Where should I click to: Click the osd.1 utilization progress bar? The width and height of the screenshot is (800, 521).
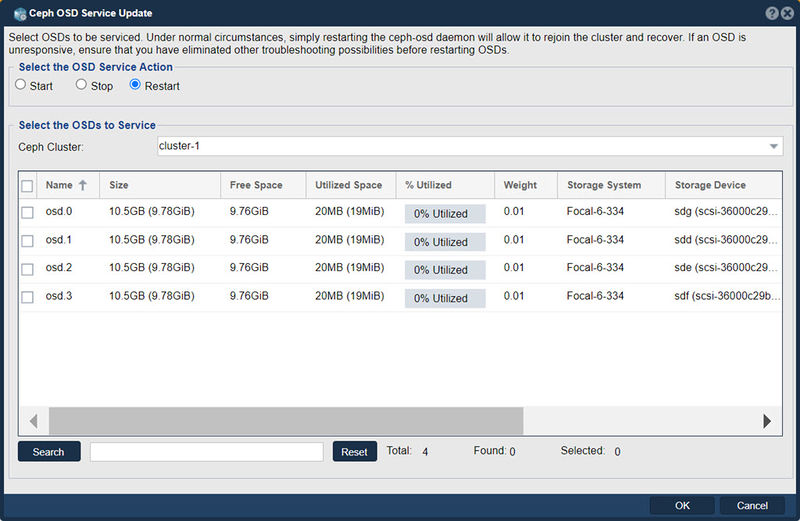coord(445,242)
